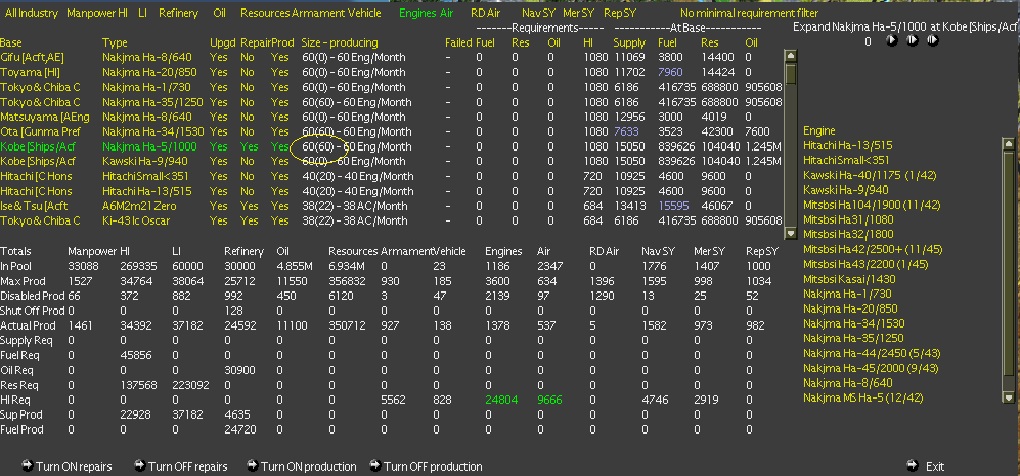Sort by the Base column header

[10, 43]
